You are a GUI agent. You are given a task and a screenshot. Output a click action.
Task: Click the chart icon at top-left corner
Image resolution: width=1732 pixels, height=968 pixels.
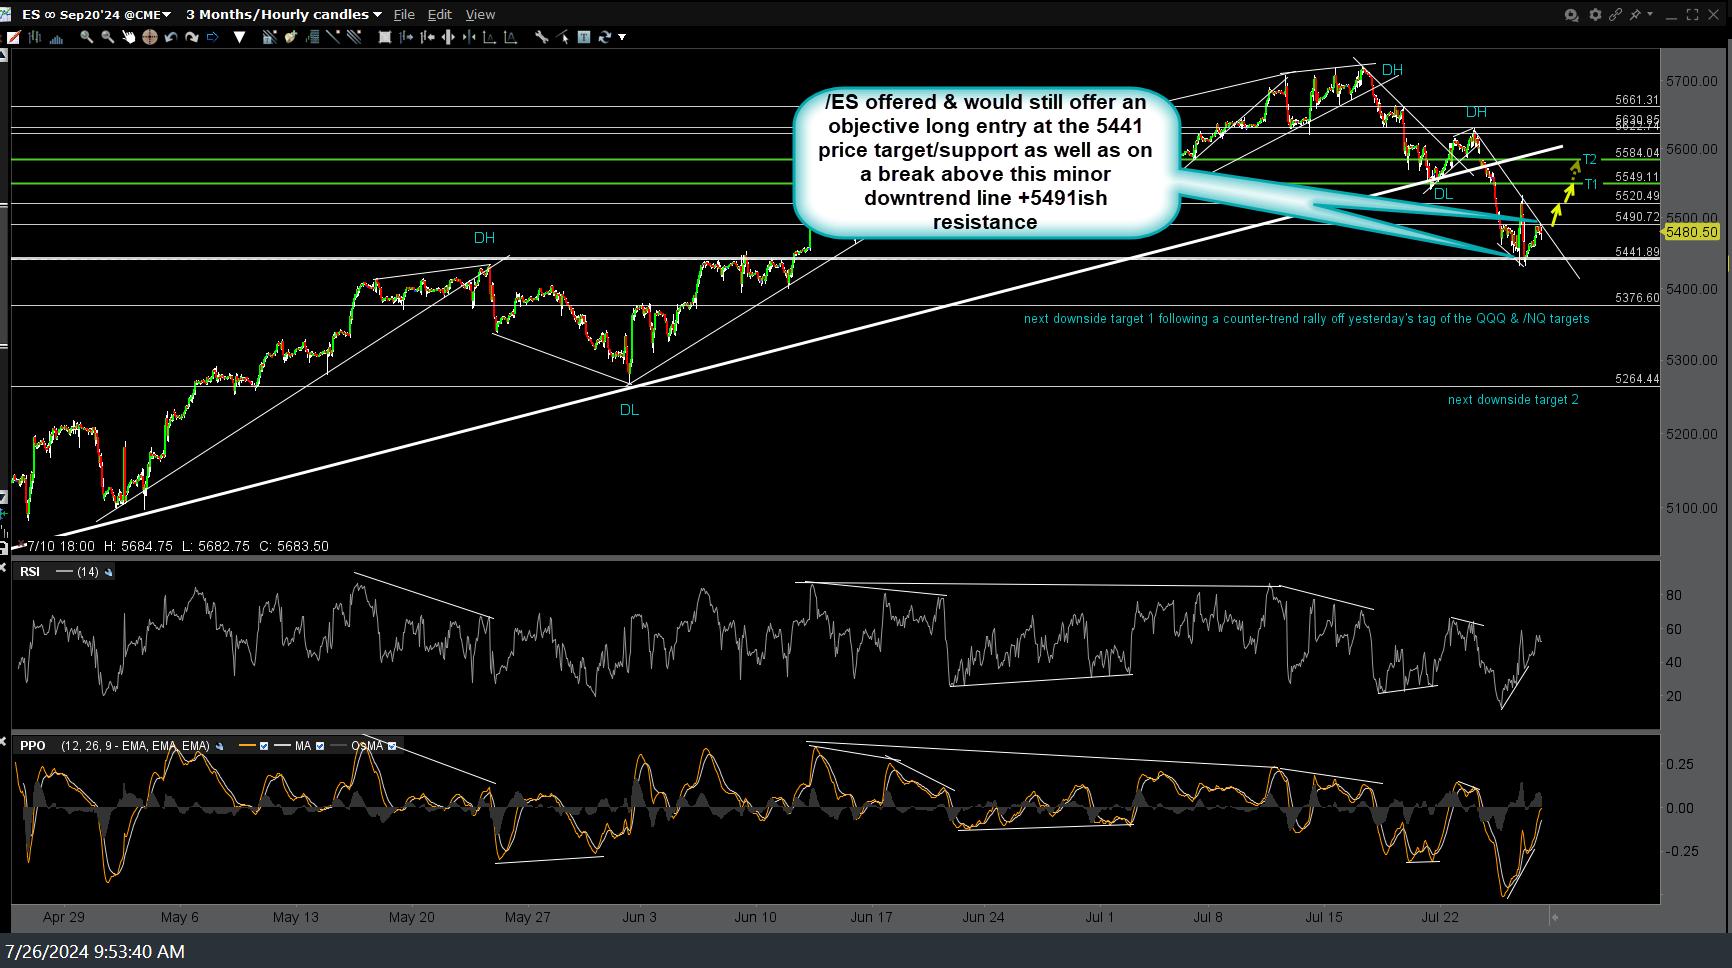[x=6, y=14]
